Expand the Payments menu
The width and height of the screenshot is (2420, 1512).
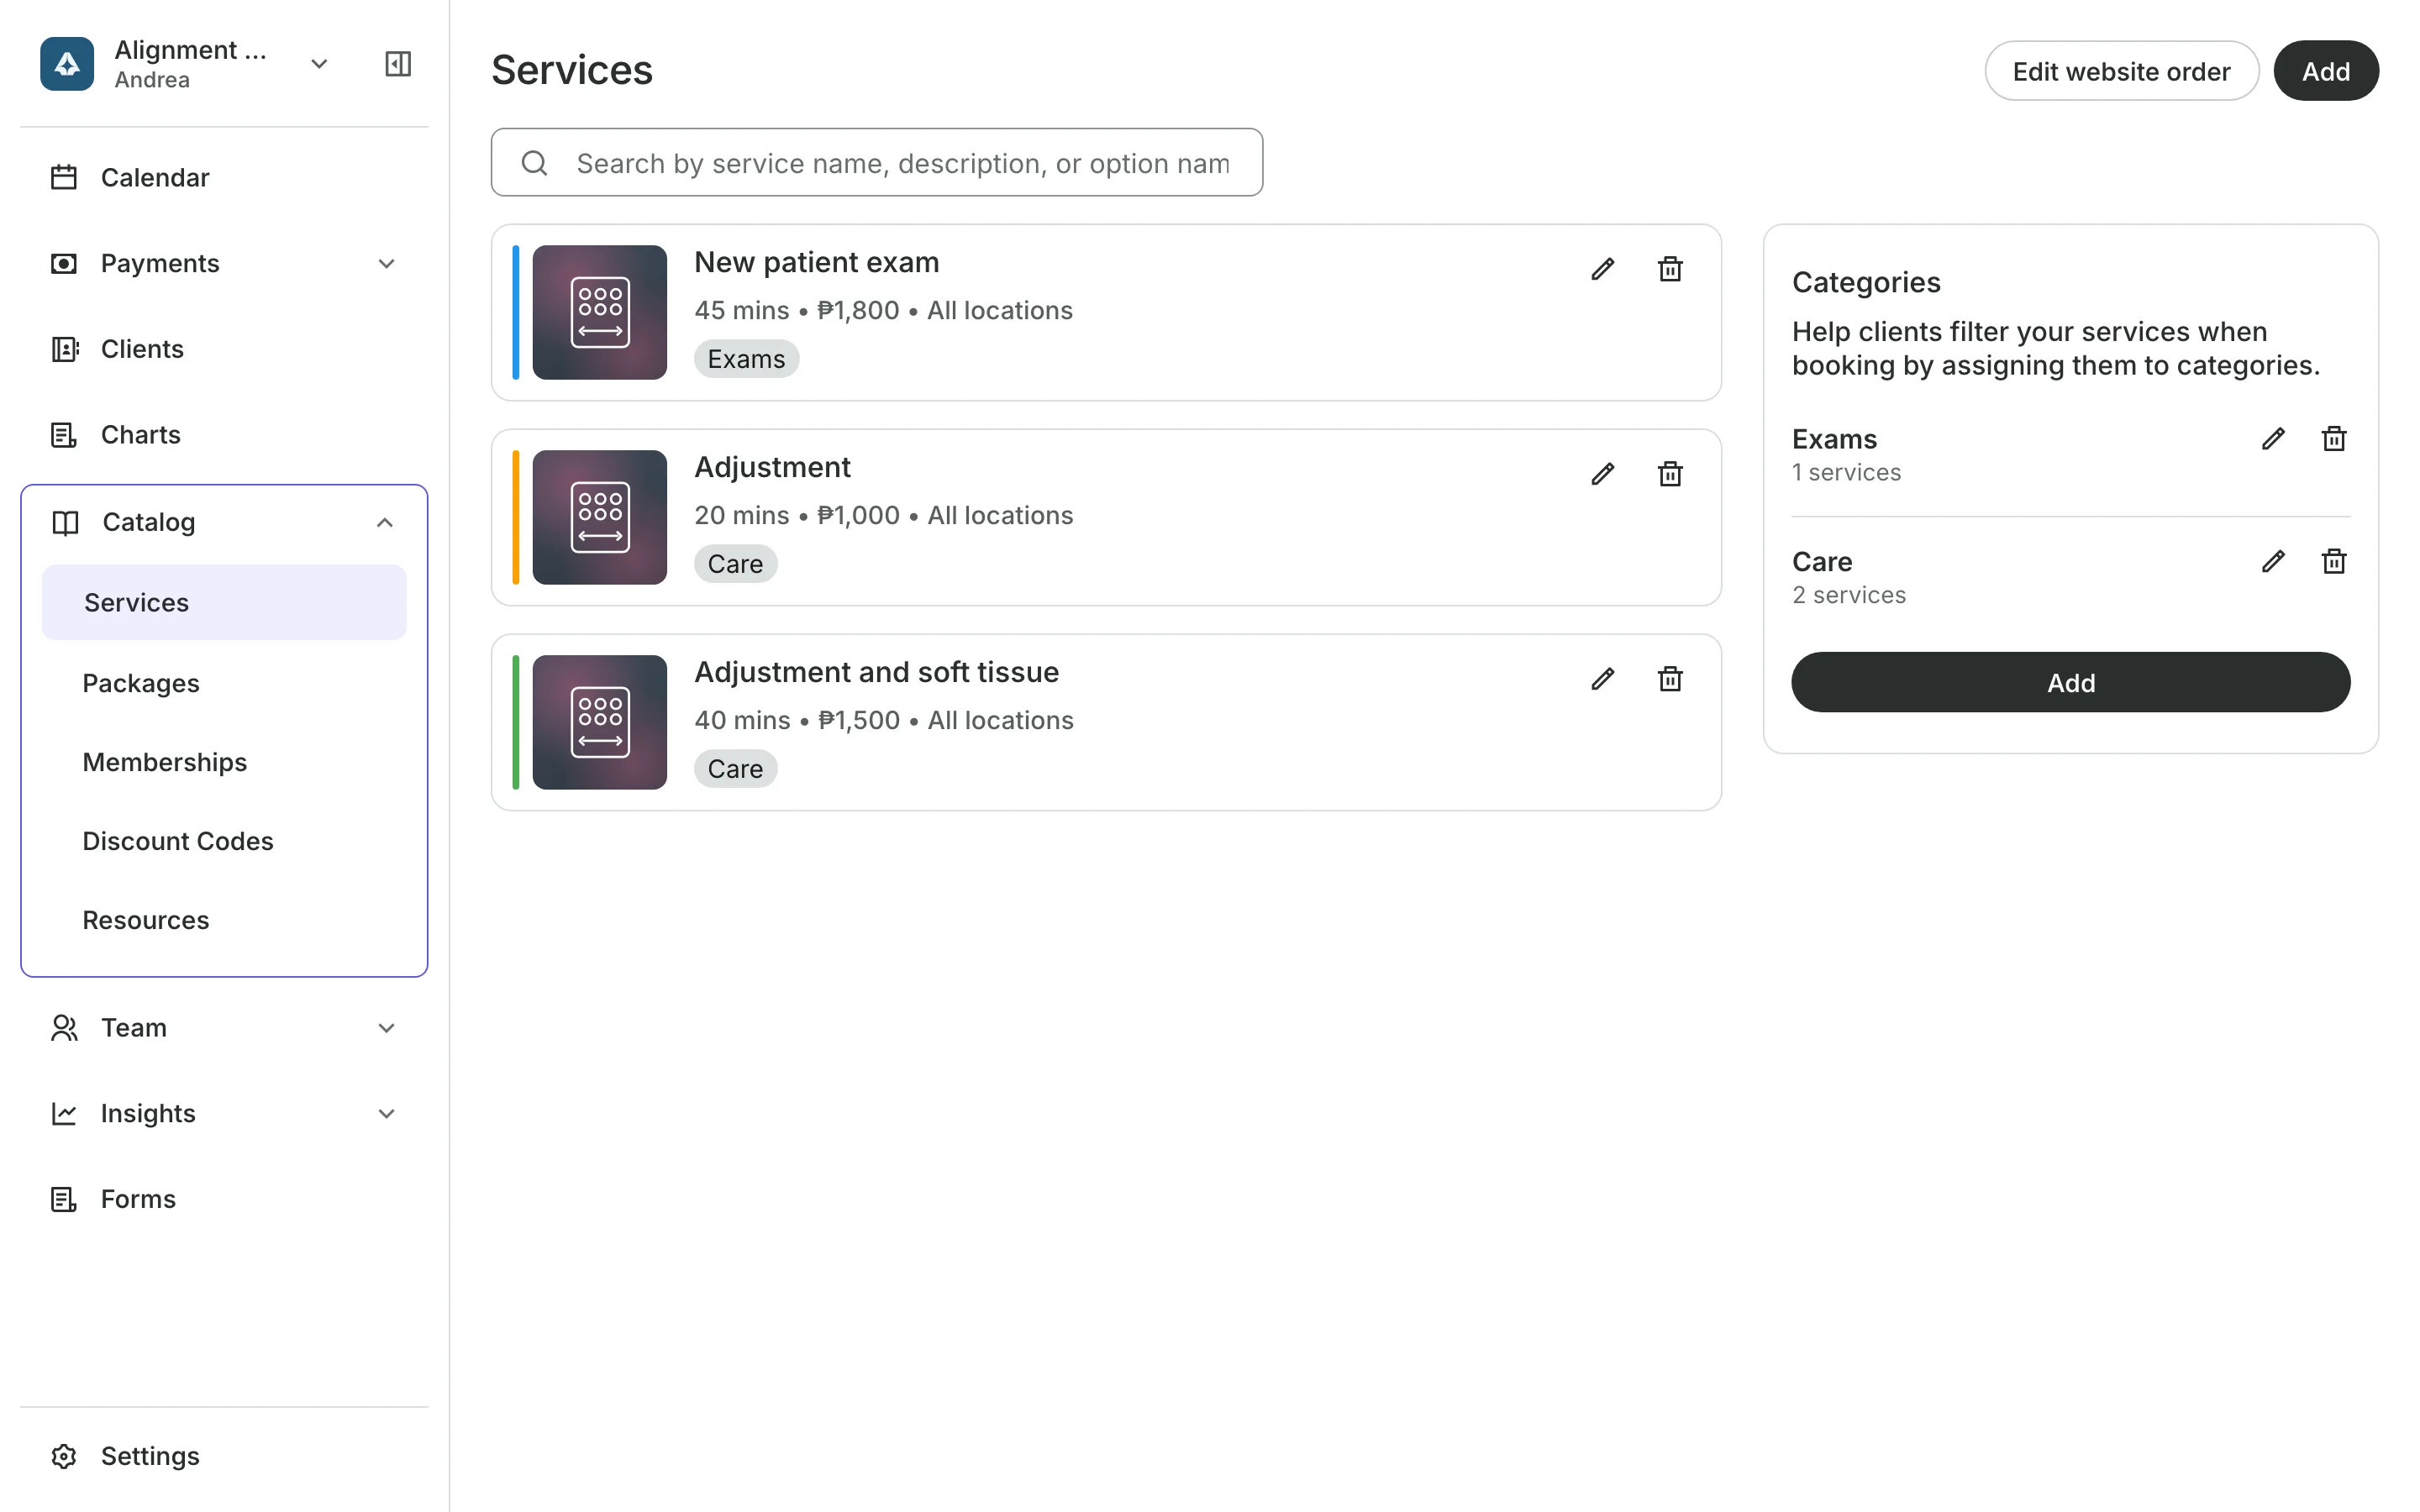[x=386, y=264]
